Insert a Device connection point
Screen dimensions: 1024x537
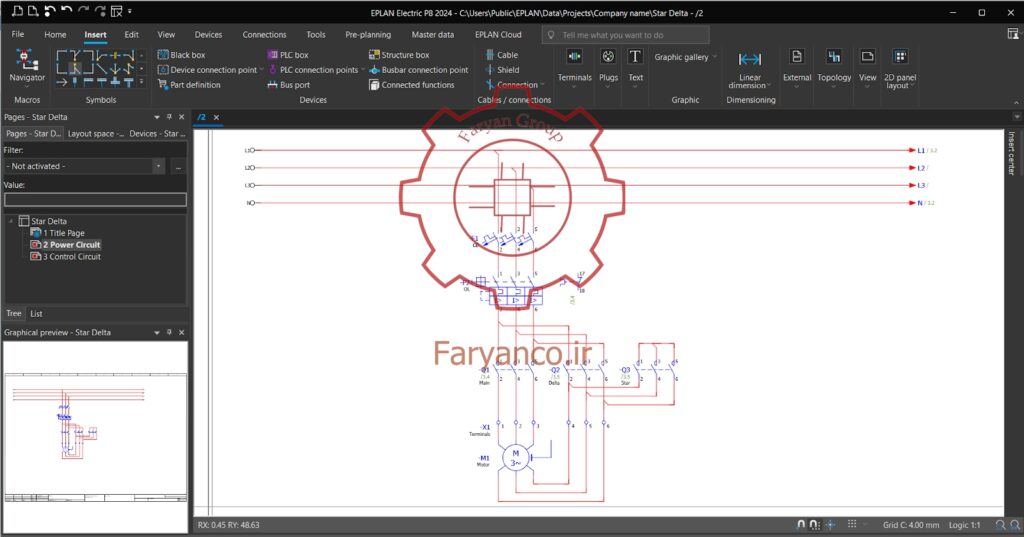208,70
